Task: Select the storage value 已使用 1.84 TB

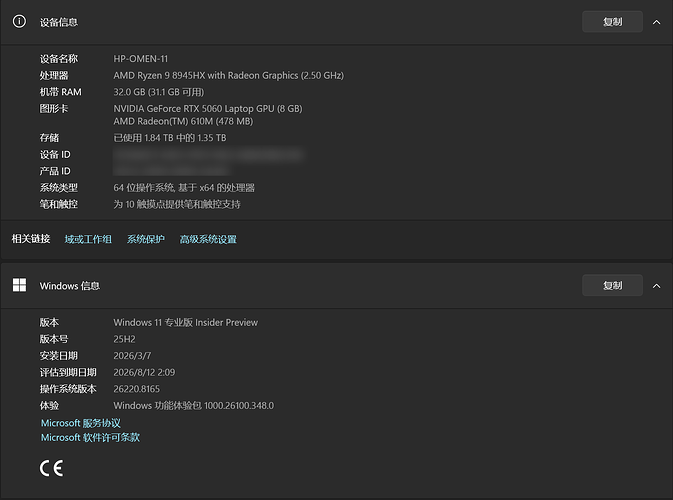Action: 170,138
